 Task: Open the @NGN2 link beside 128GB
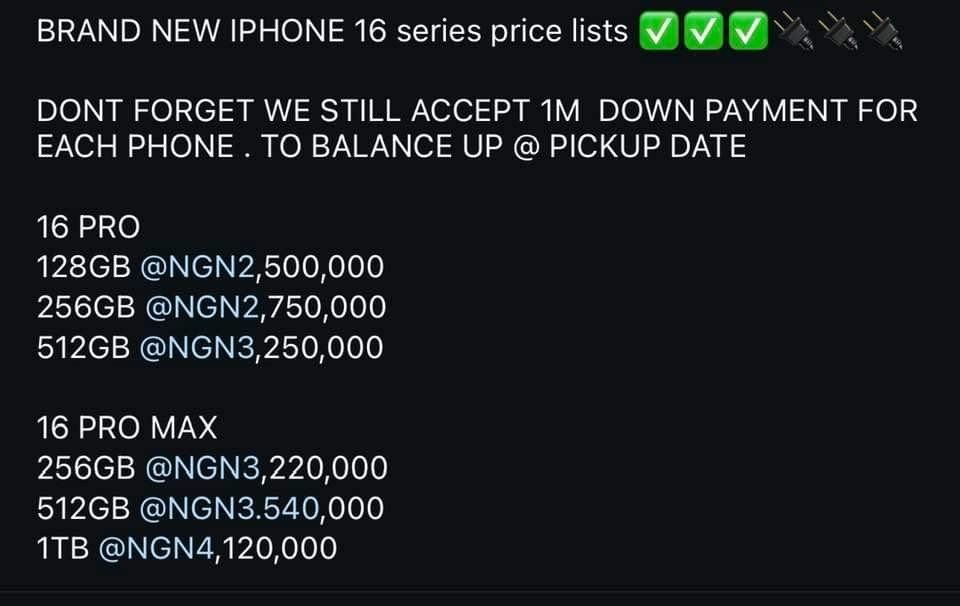197,267
